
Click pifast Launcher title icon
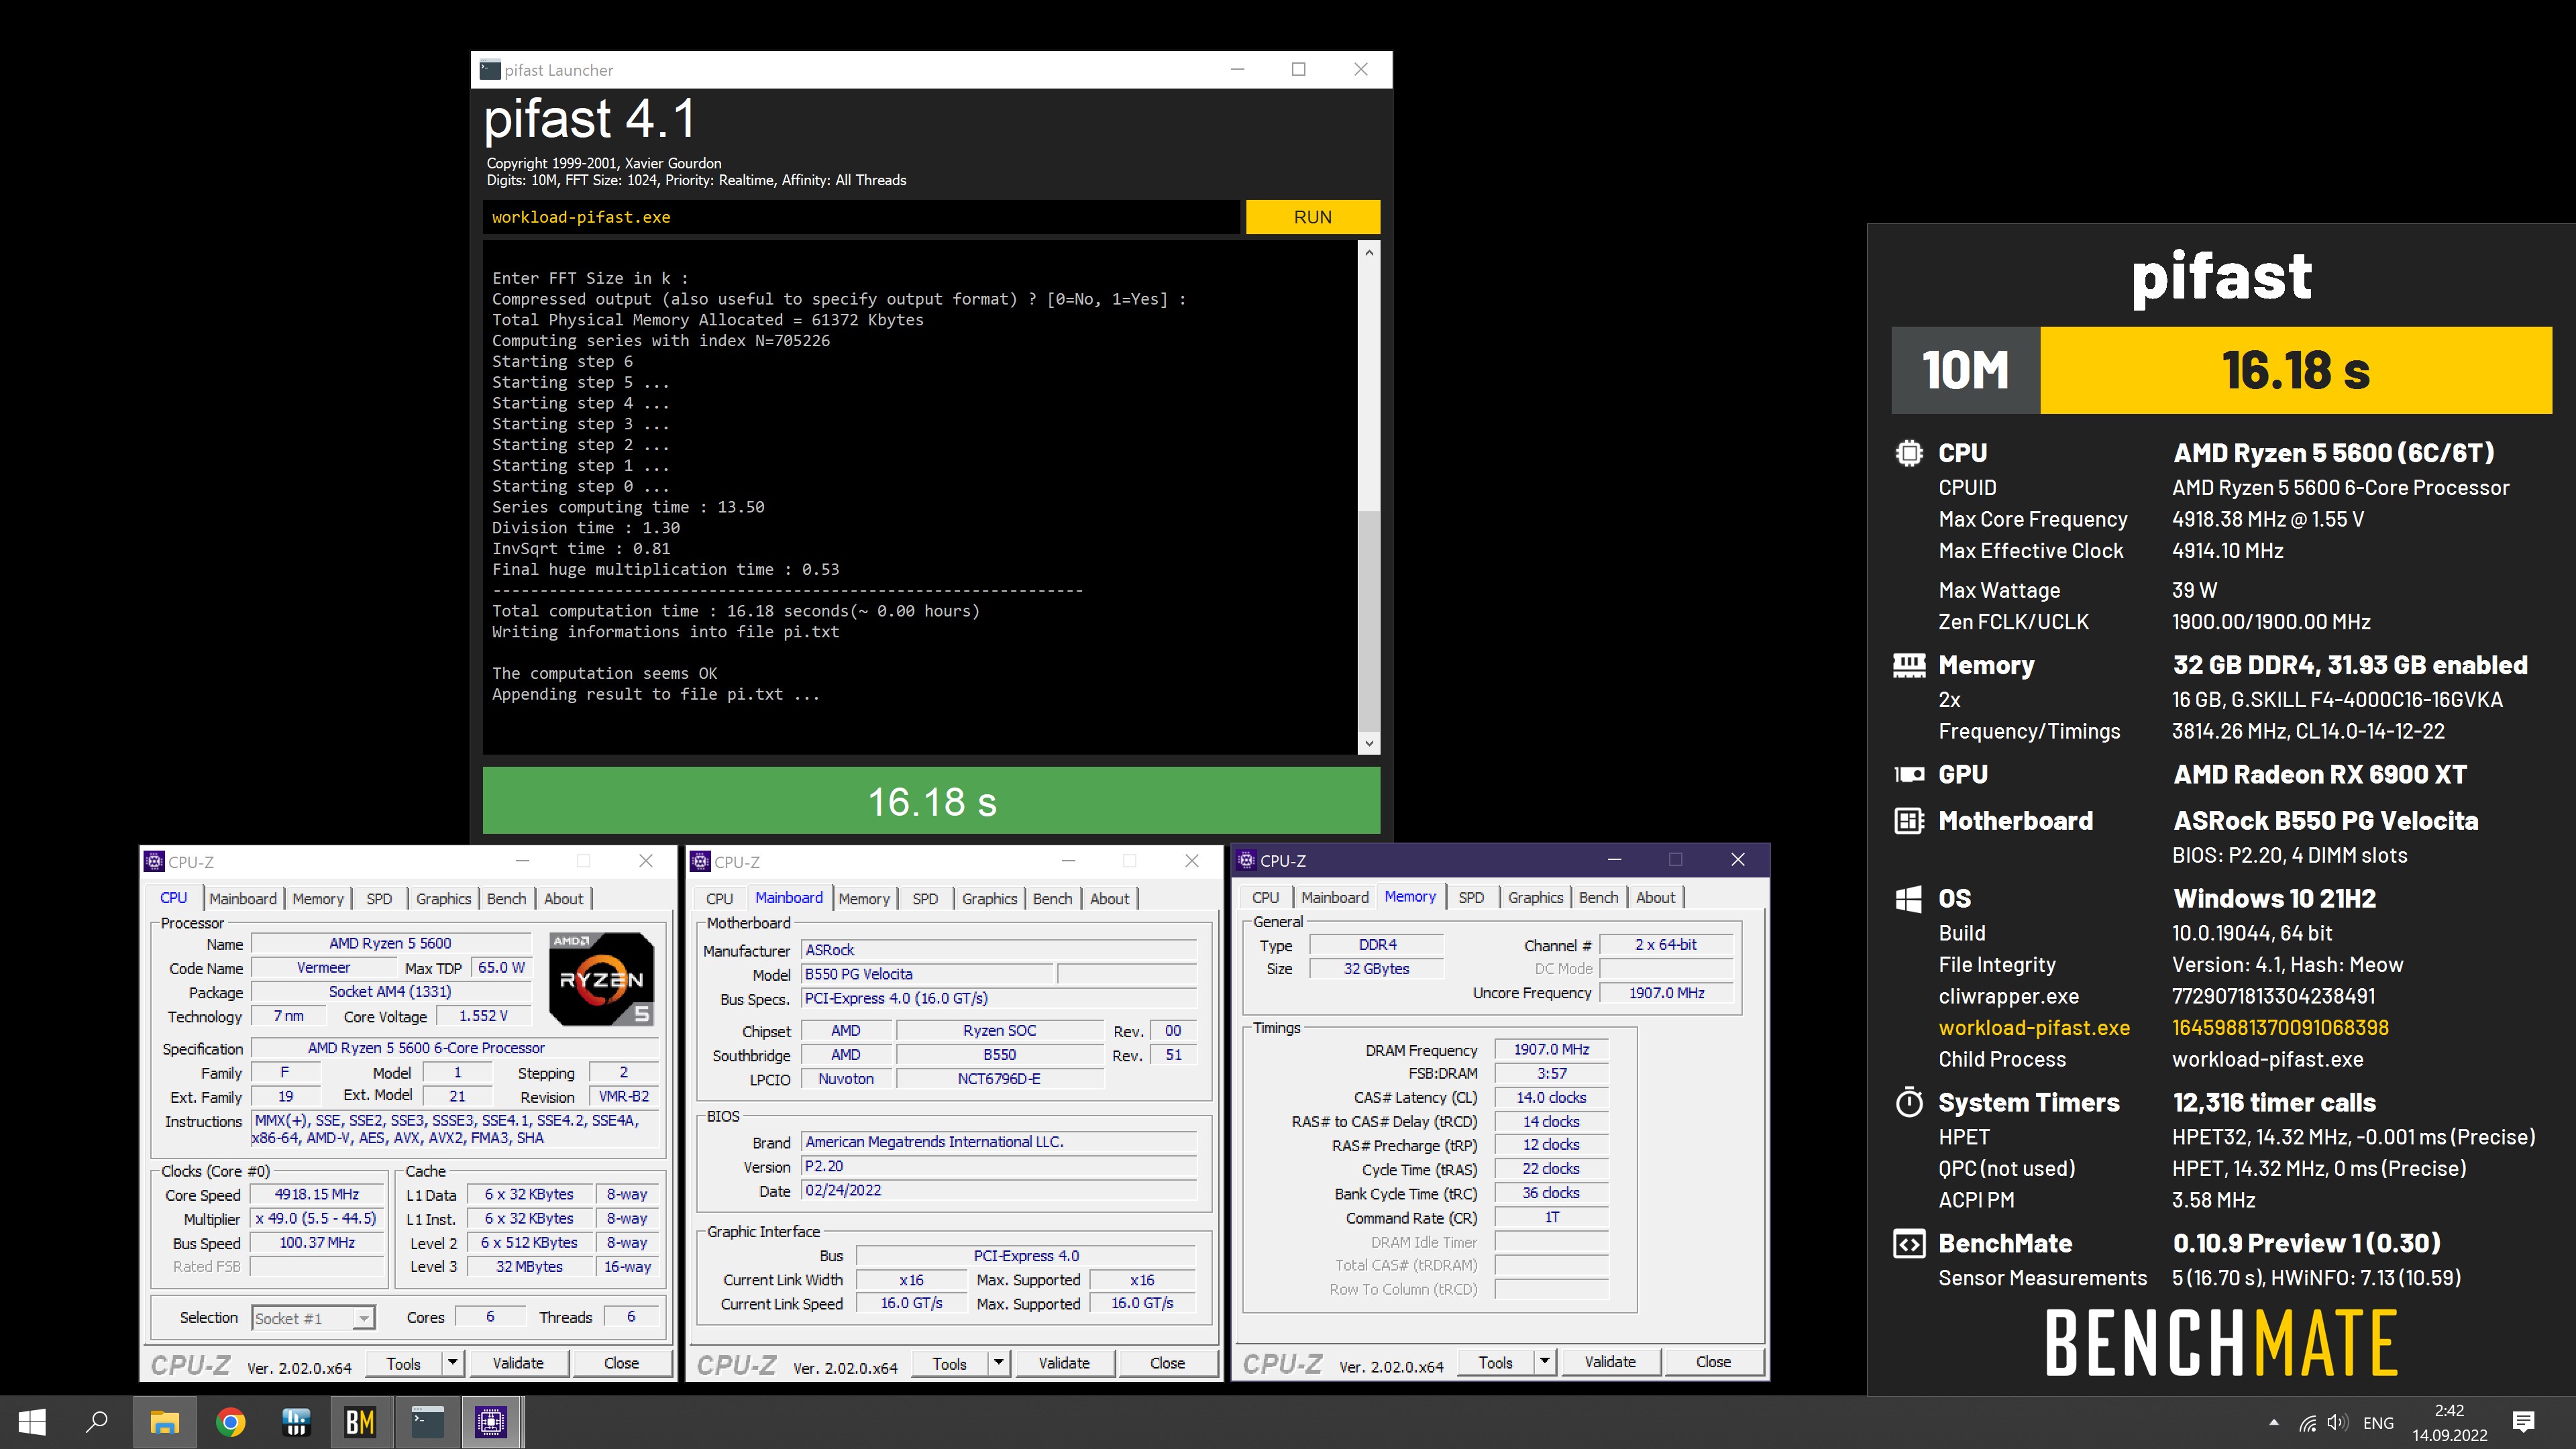[x=490, y=69]
